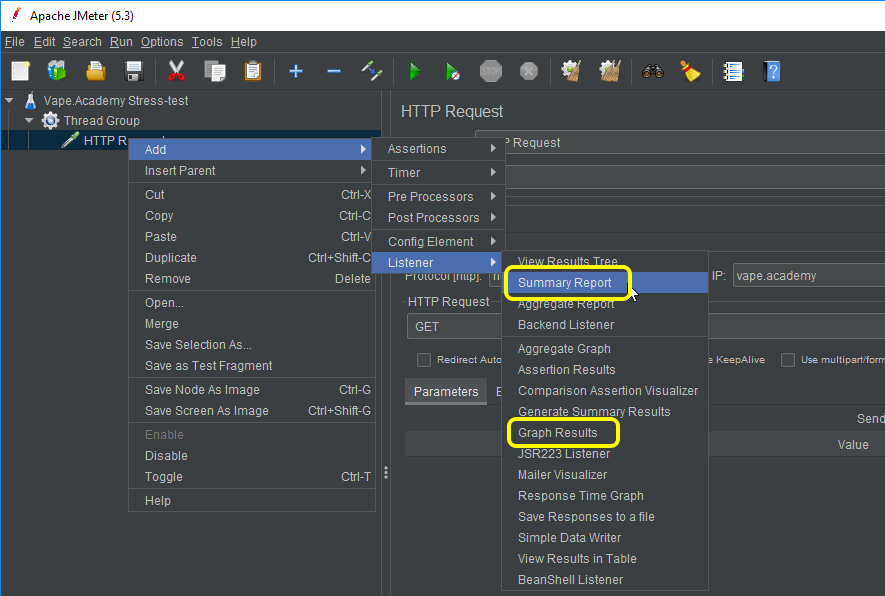885x596 pixels.
Task: Choose Graph Results listener
Action: [558, 433]
